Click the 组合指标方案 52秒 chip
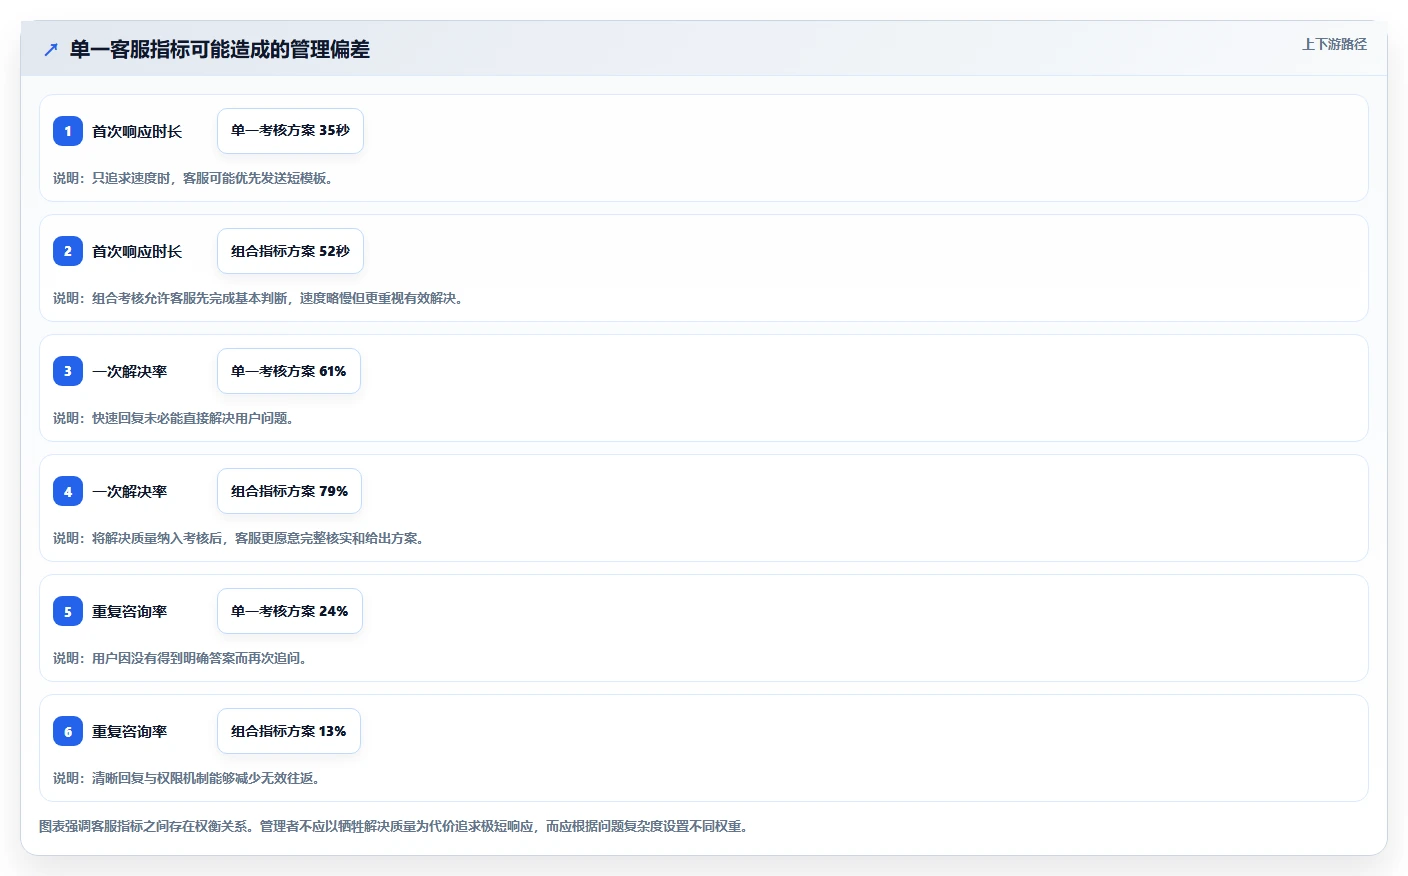 coord(290,251)
